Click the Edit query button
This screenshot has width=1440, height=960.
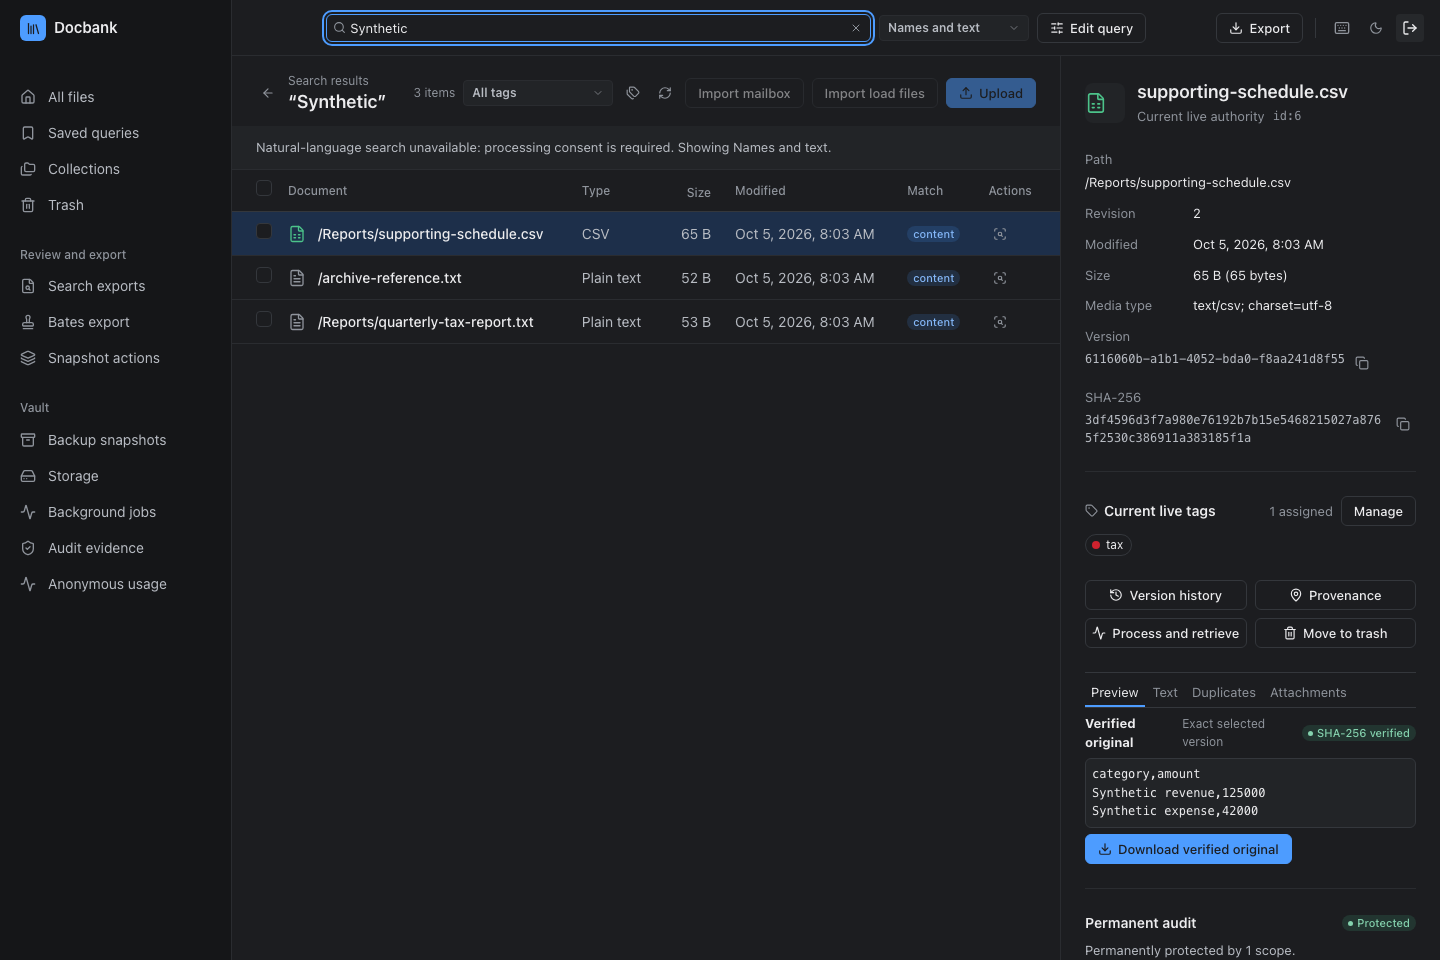point(1091,28)
